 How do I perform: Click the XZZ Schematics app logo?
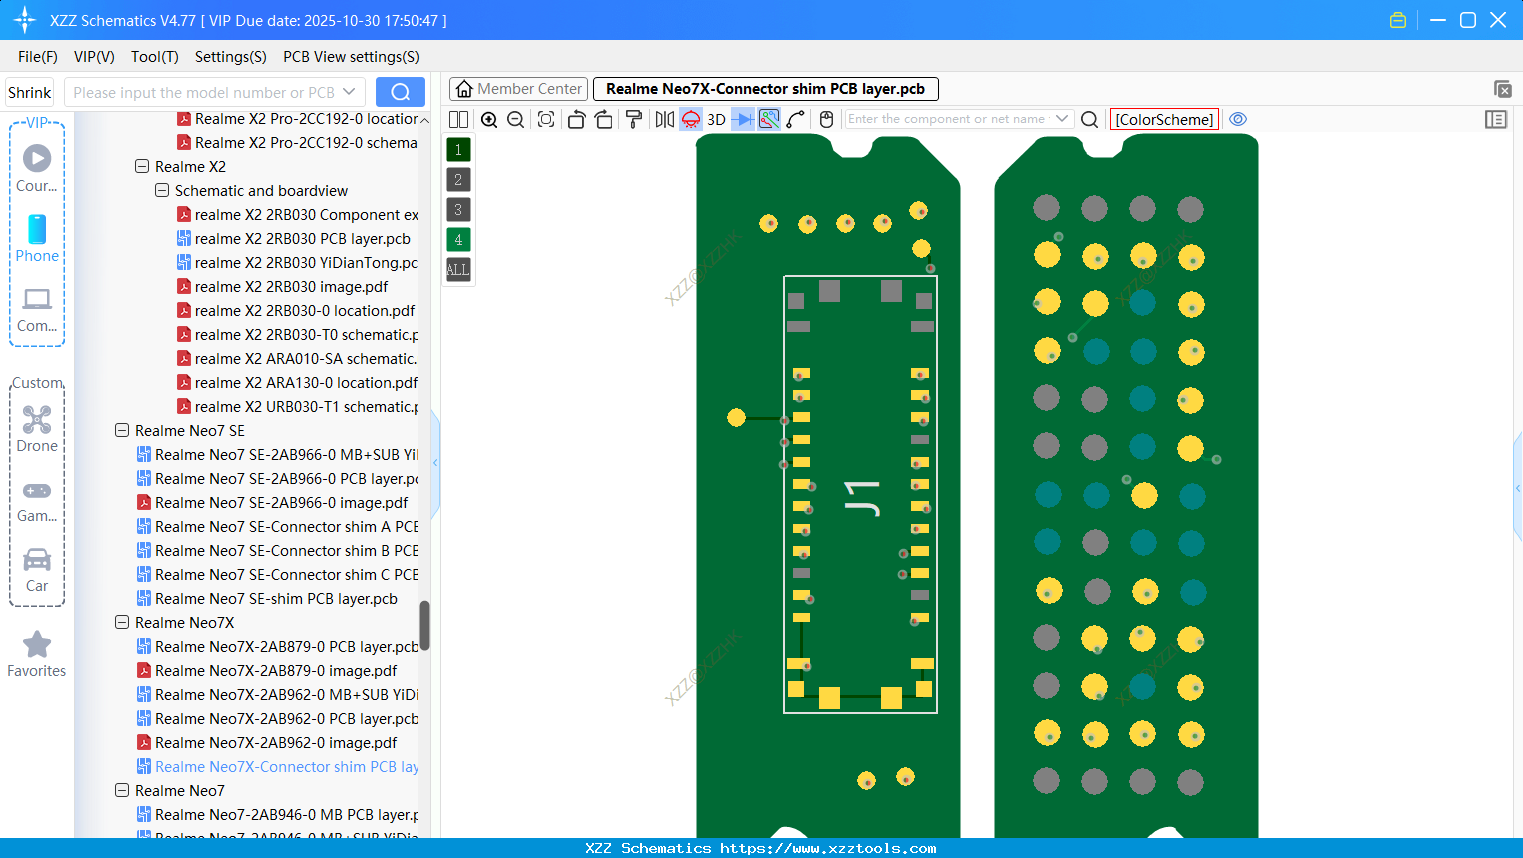pos(25,20)
